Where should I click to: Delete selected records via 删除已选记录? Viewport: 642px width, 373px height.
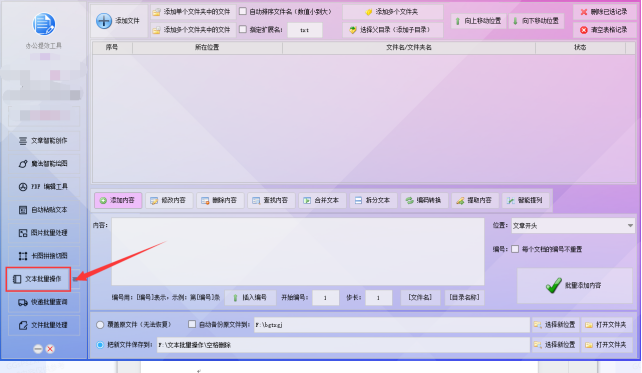[x=604, y=12]
